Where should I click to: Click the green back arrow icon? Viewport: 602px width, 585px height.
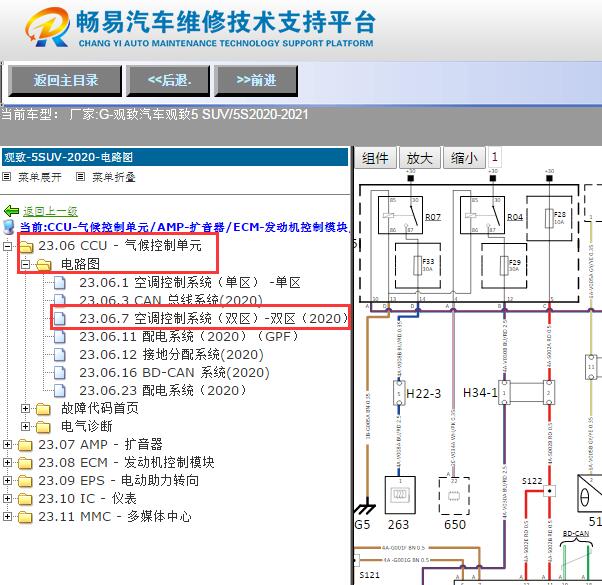pyautogui.click(x=11, y=211)
